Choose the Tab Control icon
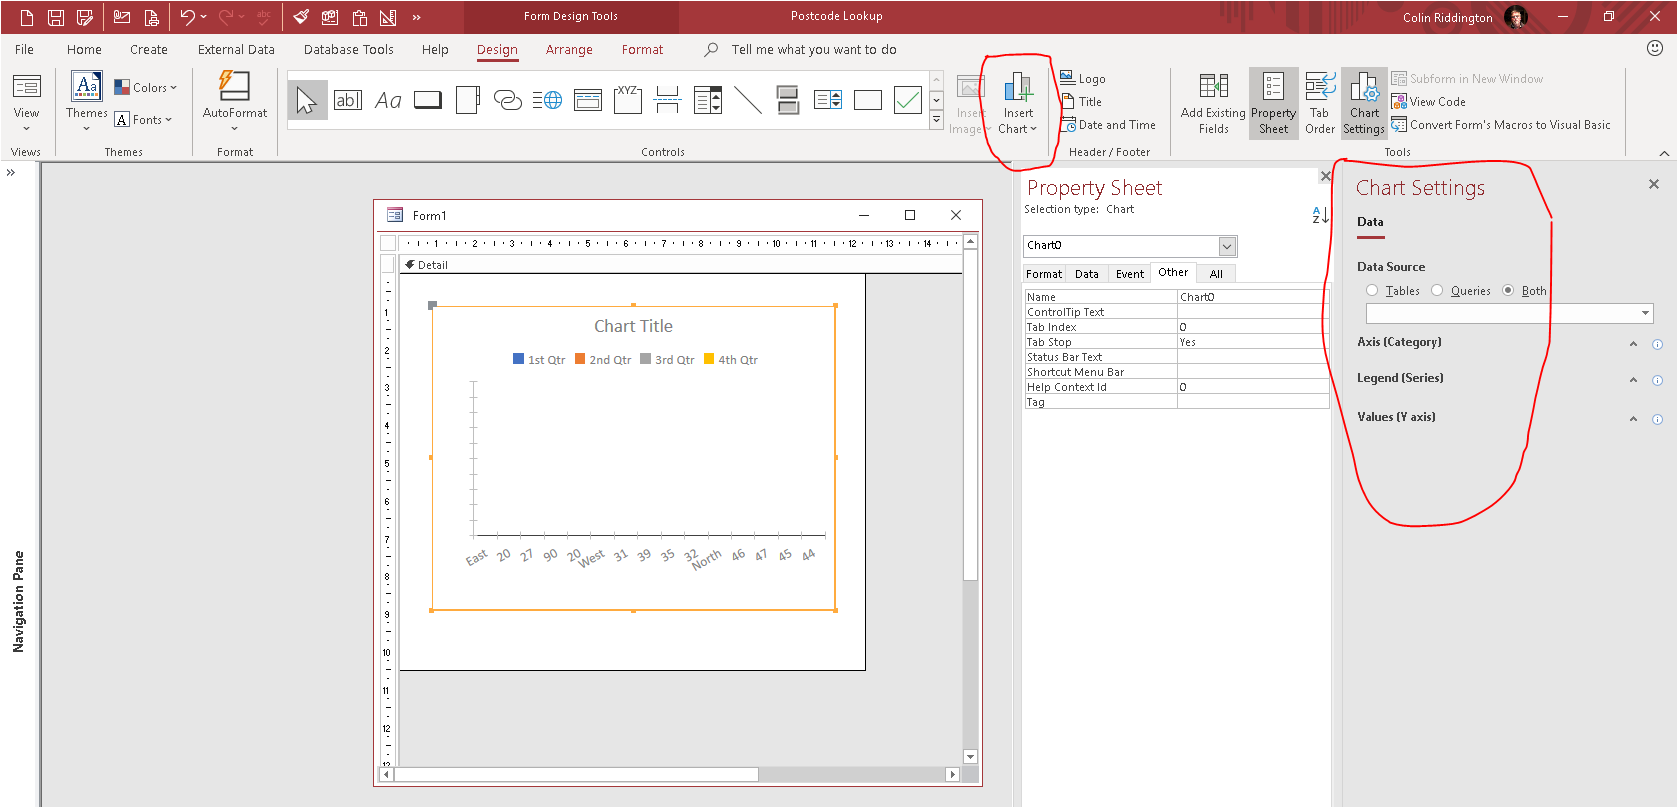1678x808 pixels. (468, 99)
